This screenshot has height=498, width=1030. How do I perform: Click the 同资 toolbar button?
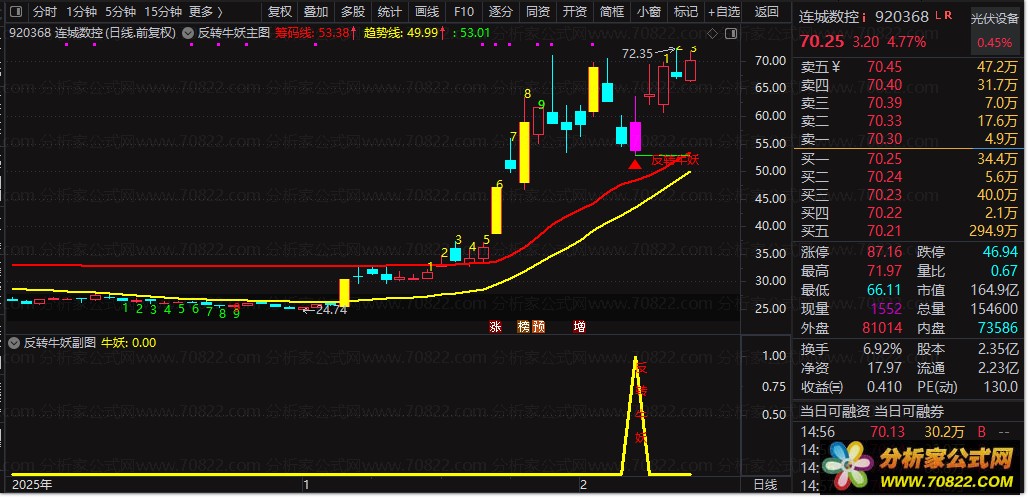click(x=537, y=11)
